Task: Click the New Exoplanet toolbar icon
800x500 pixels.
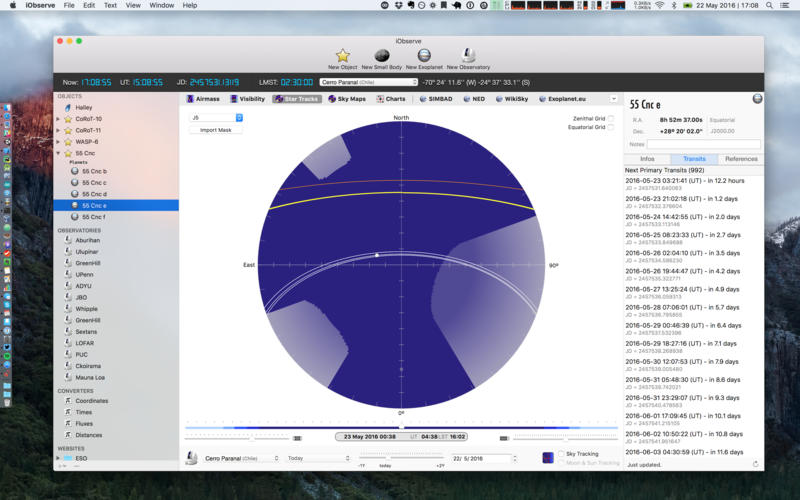Action: click(423, 56)
